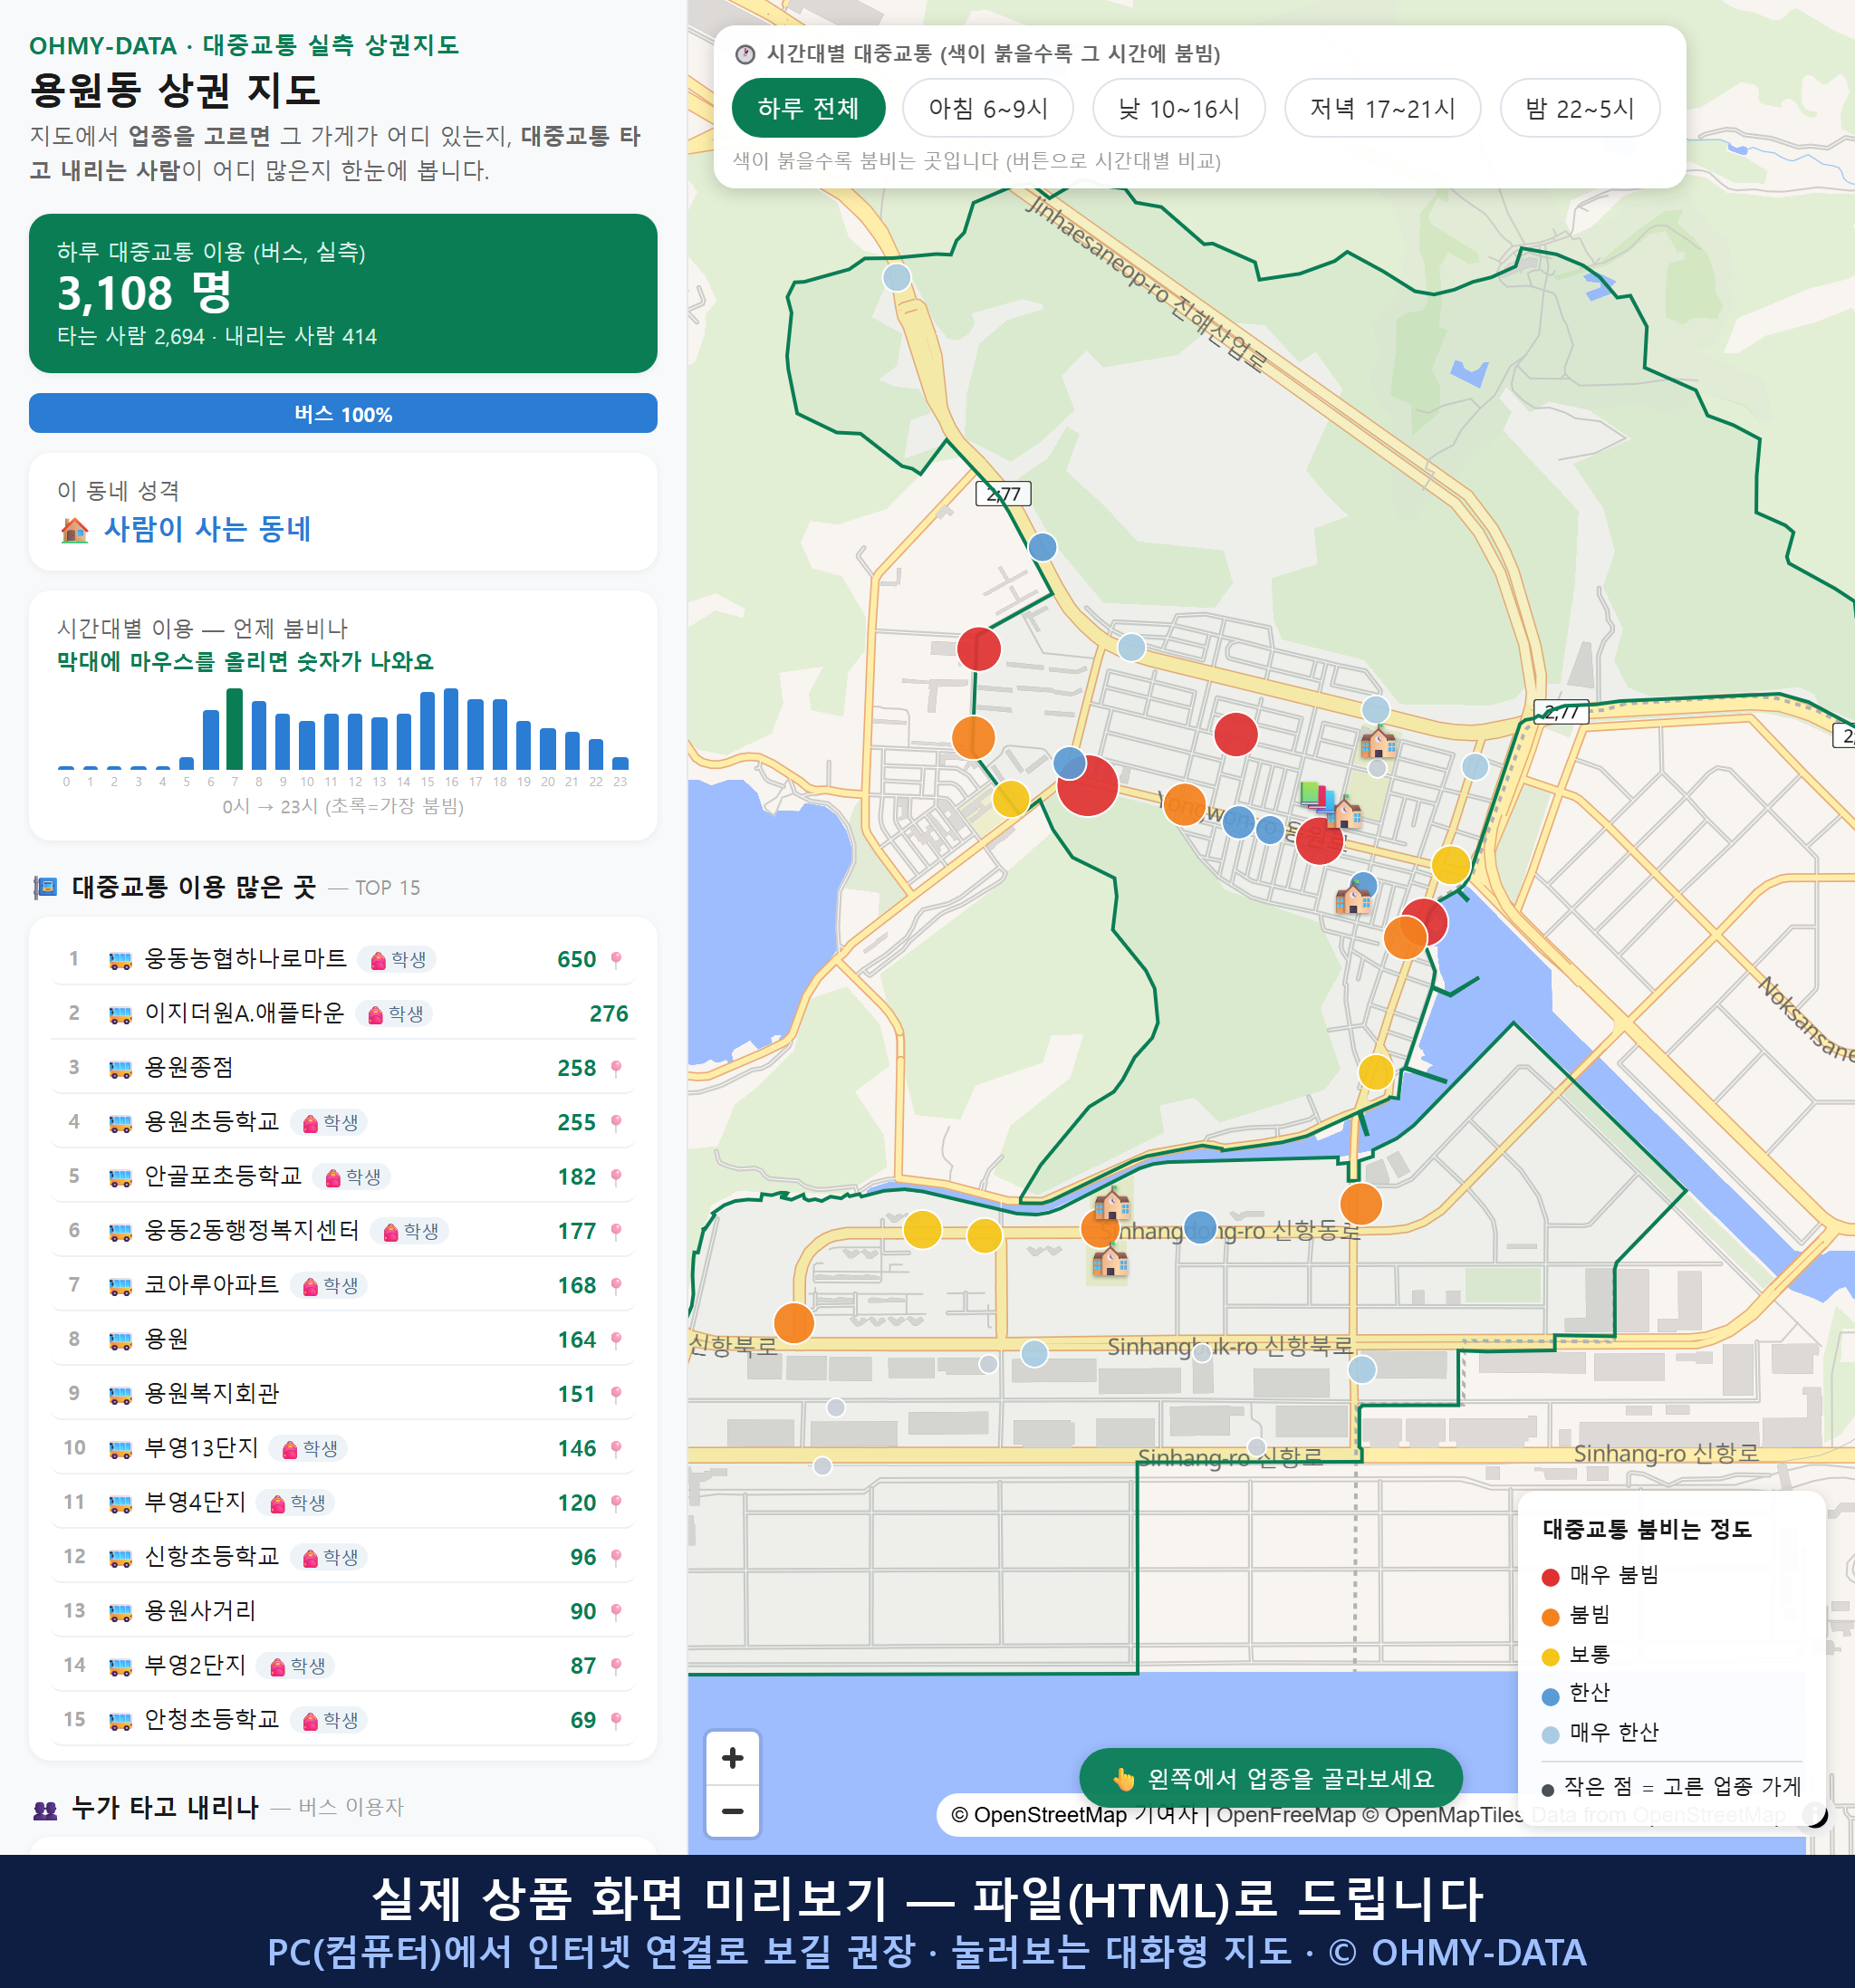Open the OpenFreeMap attribution link
The height and width of the screenshot is (1988, 1855).
click(x=1285, y=1814)
